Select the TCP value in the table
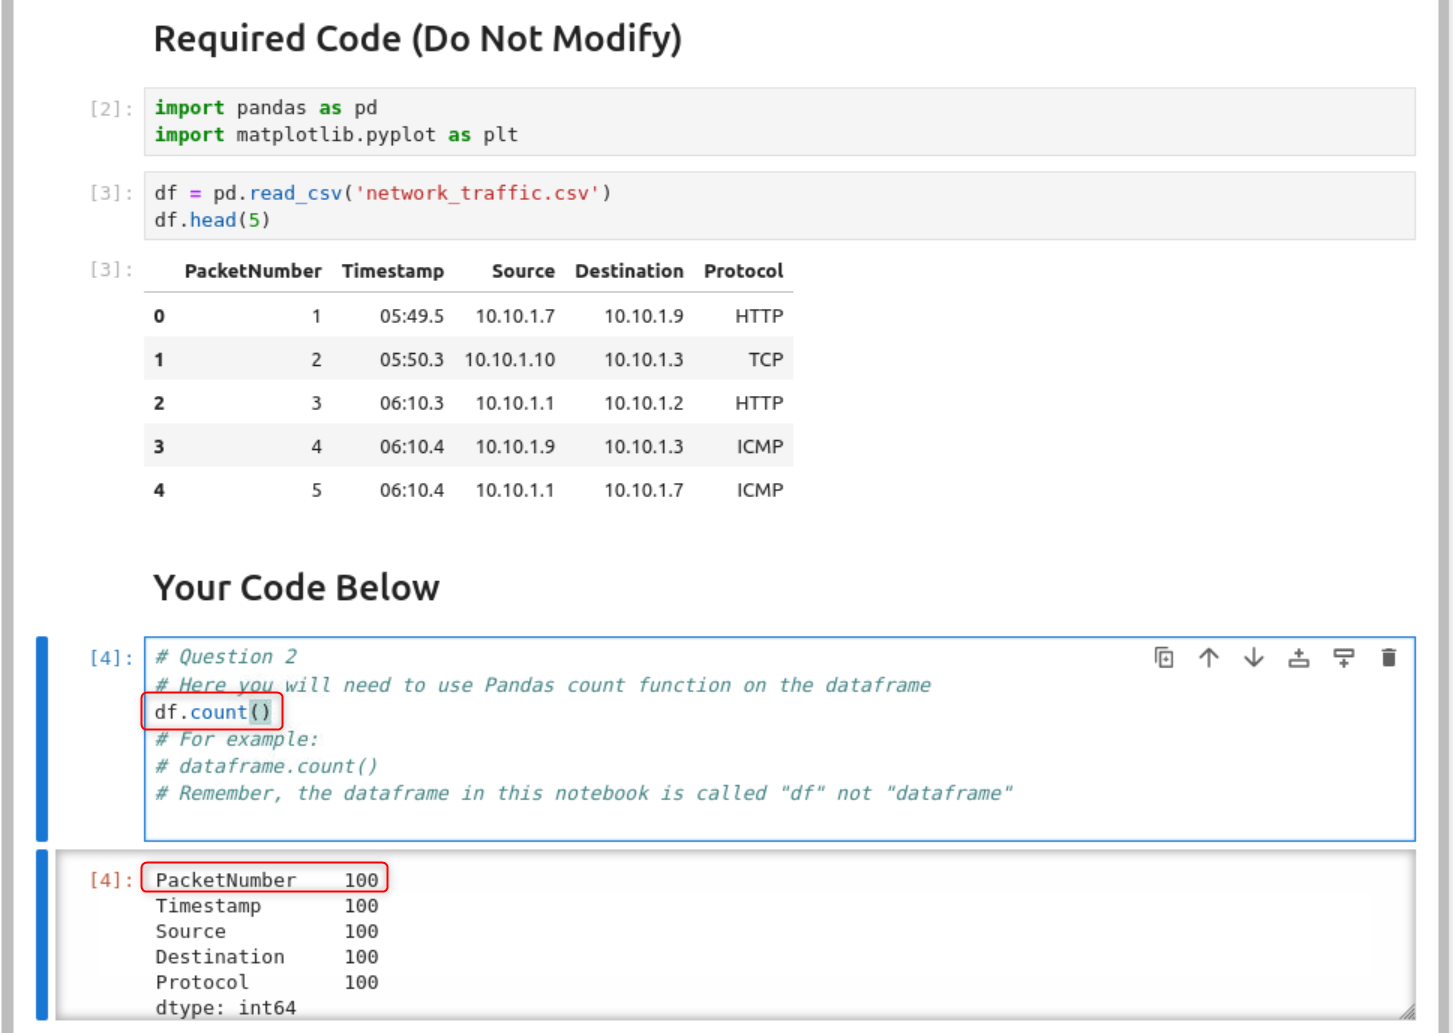Image resolution: width=1453 pixels, height=1033 pixels. 767,359
